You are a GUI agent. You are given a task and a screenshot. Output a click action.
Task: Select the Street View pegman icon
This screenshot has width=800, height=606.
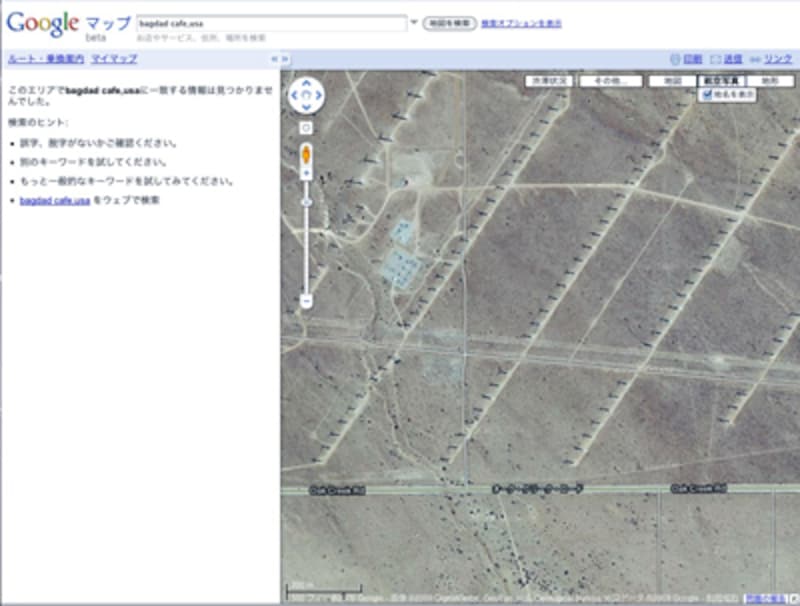[306, 154]
